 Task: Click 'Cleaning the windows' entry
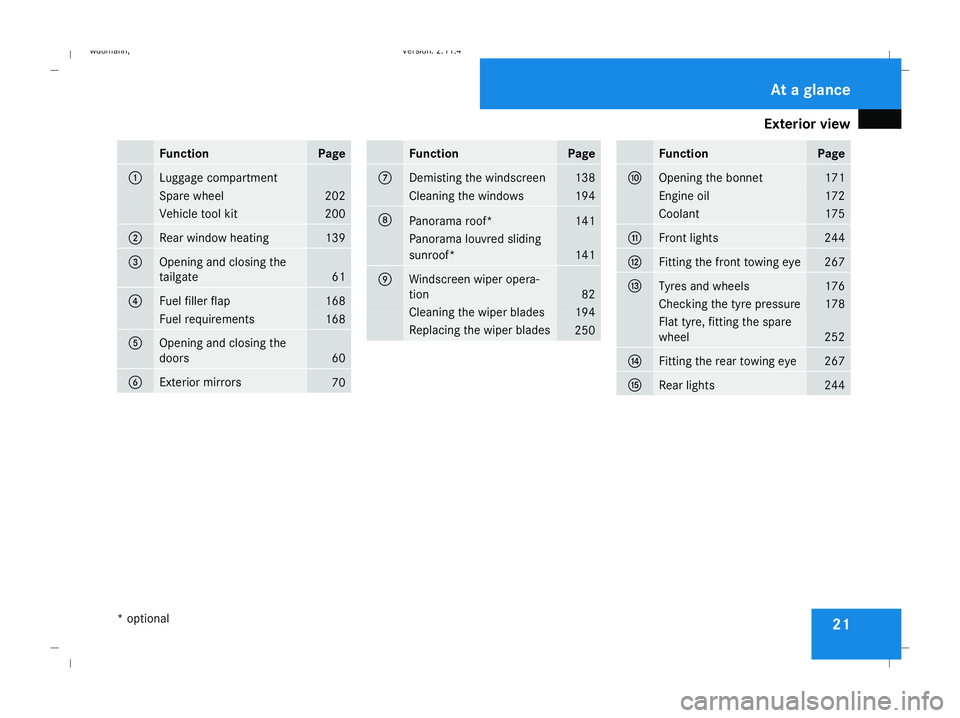[x=467, y=196]
